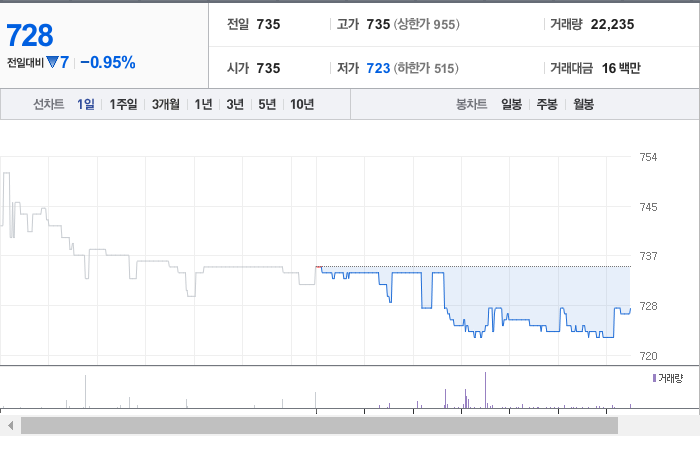Click the 하한가 515 text
Image resolution: width=700 pixels, height=450 pixels.
[426, 68]
